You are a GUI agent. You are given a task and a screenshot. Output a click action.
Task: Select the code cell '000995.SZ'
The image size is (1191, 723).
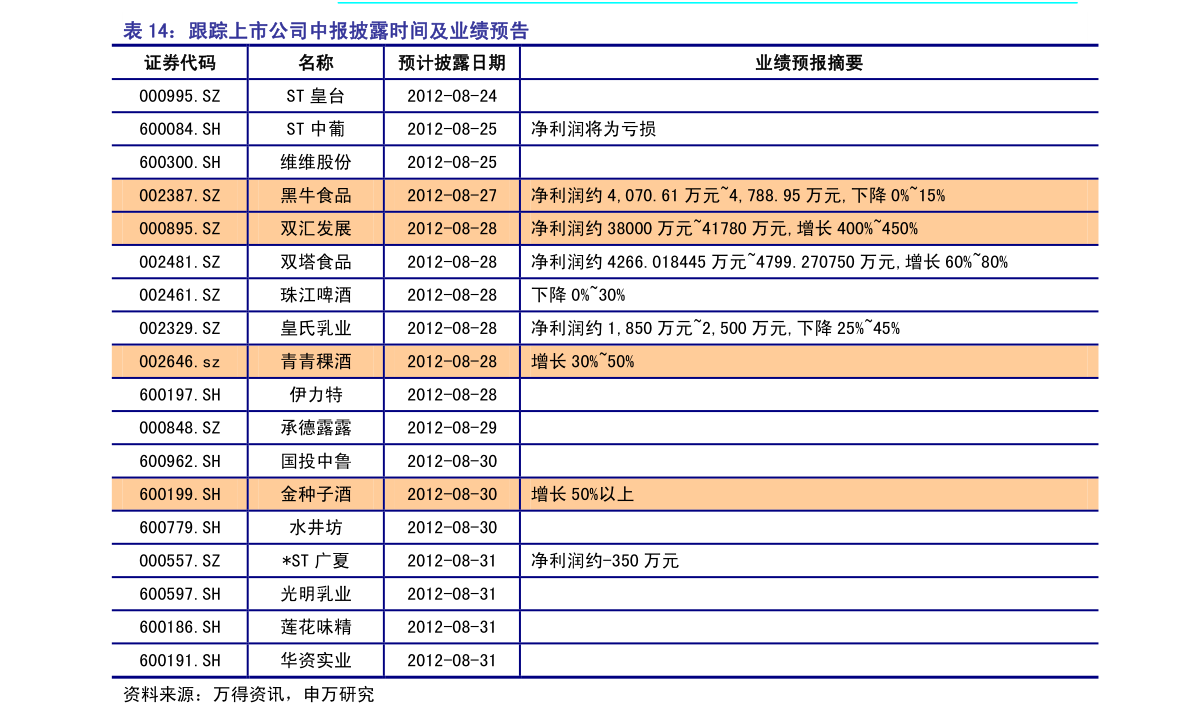click(x=180, y=96)
